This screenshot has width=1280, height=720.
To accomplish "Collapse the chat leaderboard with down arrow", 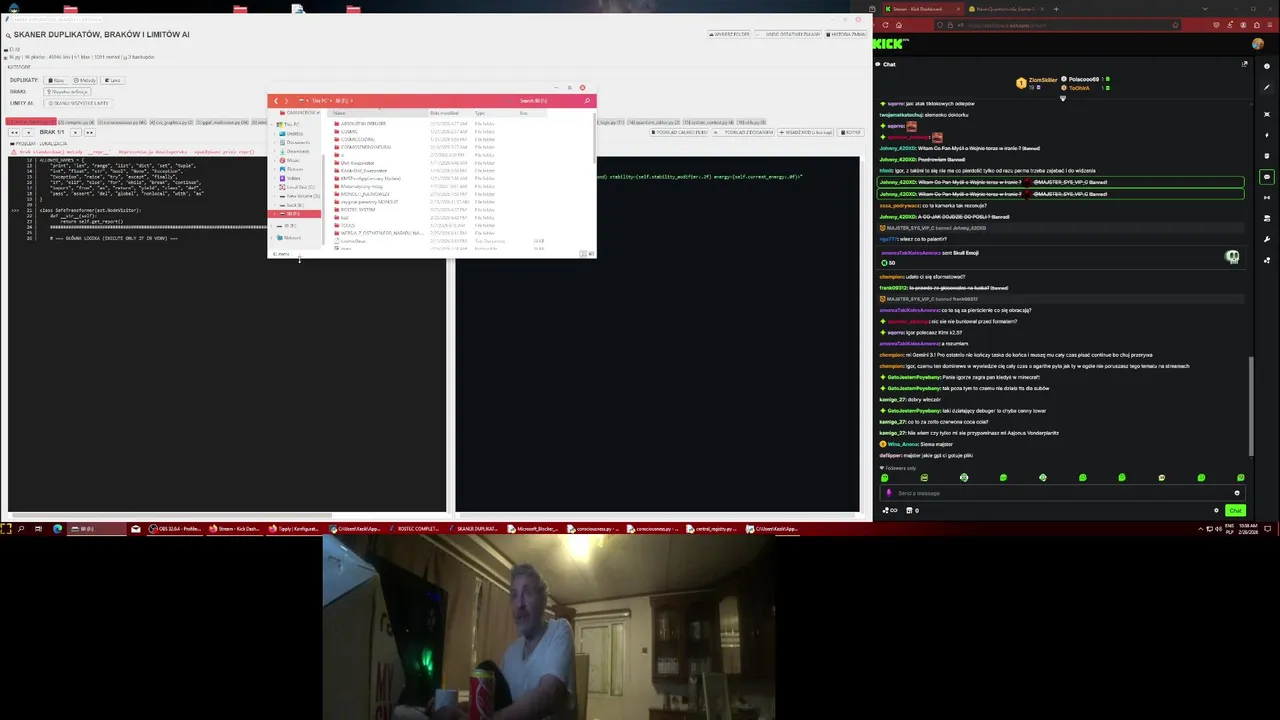I will pyautogui.click(x=1063, y=98).
